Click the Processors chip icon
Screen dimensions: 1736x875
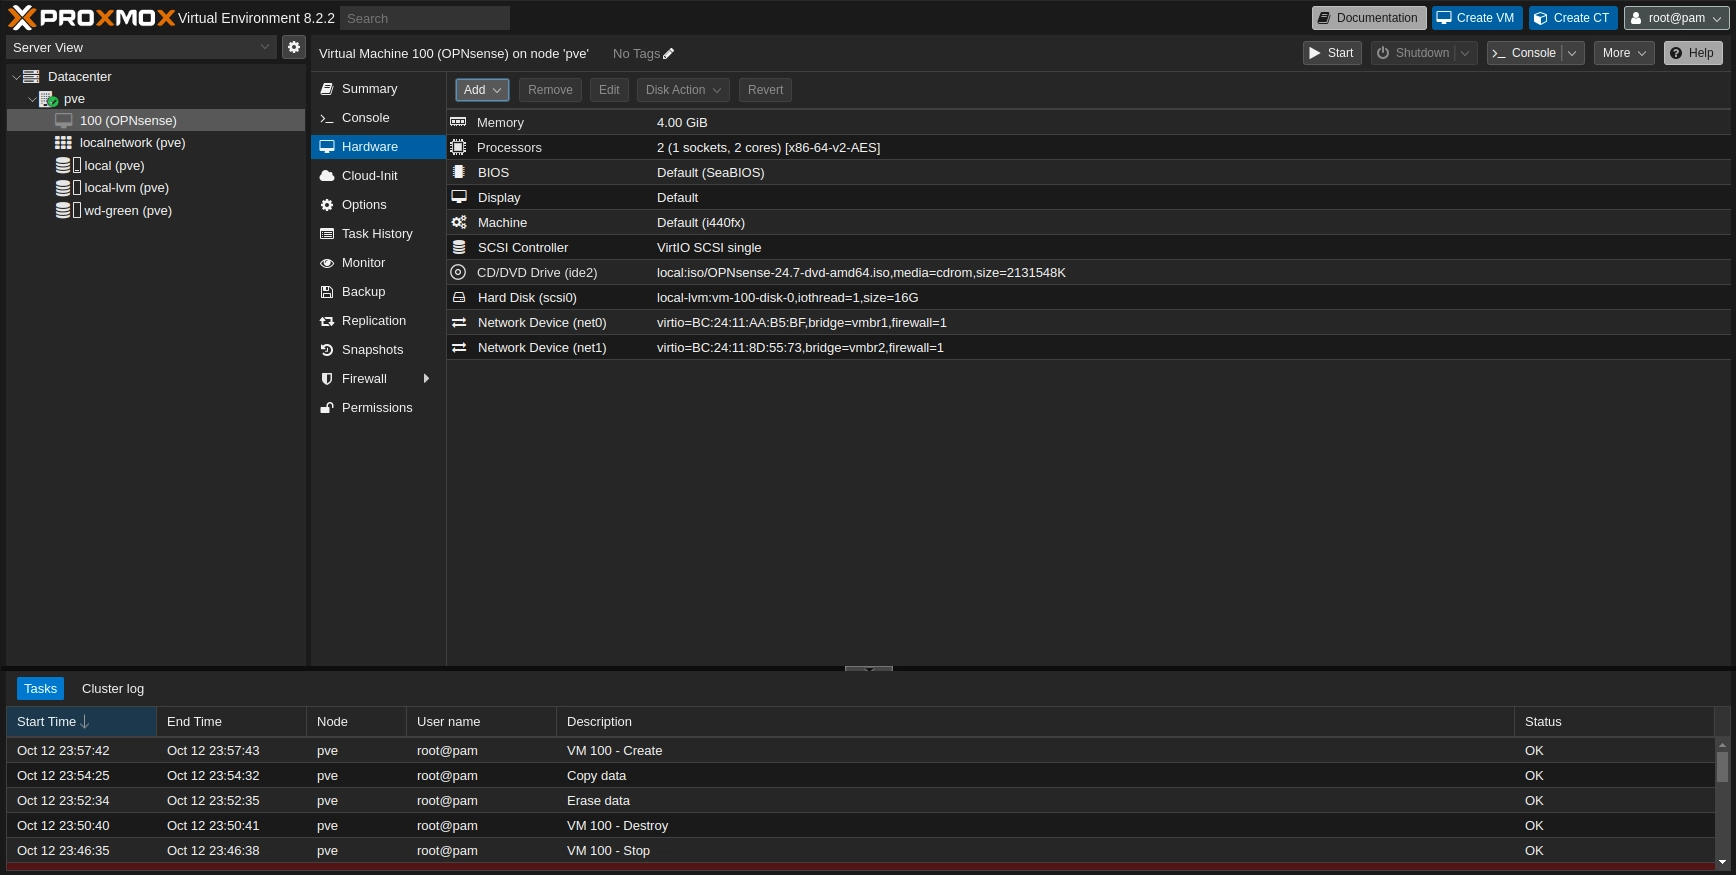pos(458,147)
